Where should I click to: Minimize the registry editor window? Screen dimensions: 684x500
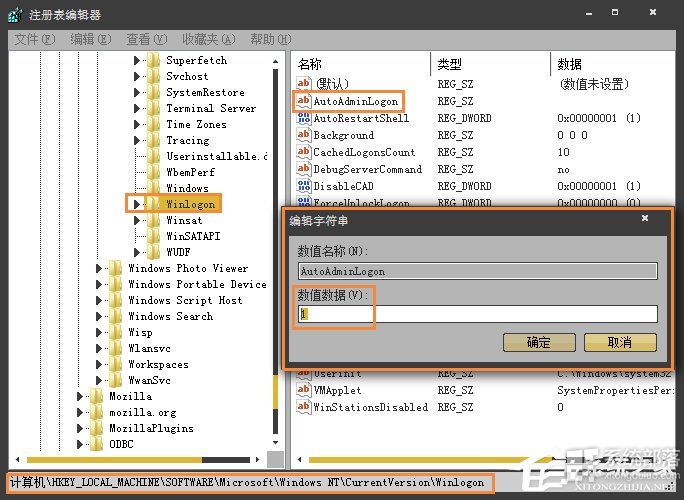(589, 13)
